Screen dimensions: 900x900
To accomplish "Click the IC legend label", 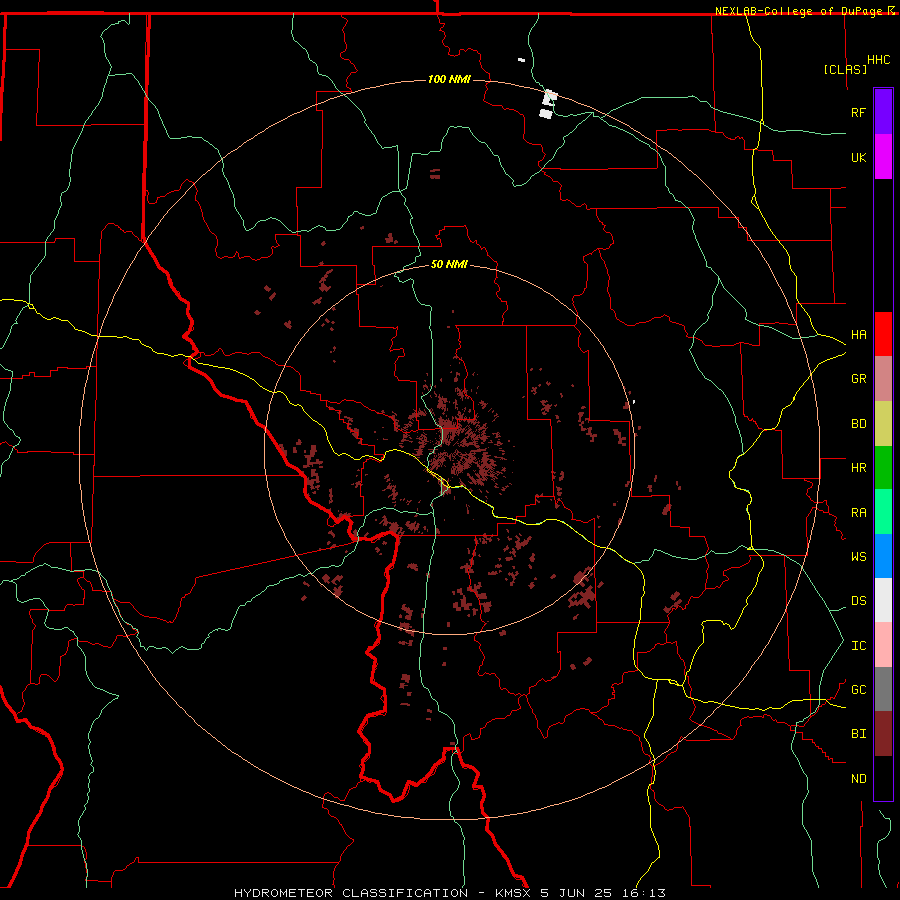I will pyautogui.click(x=858, y=645).
